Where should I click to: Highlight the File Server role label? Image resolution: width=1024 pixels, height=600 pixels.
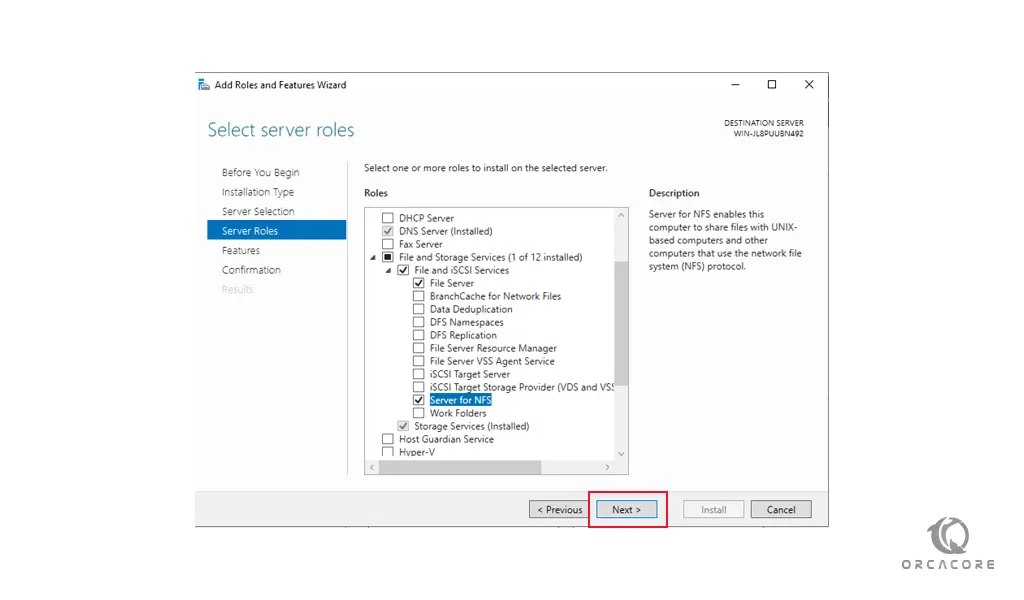pos(452,283)
